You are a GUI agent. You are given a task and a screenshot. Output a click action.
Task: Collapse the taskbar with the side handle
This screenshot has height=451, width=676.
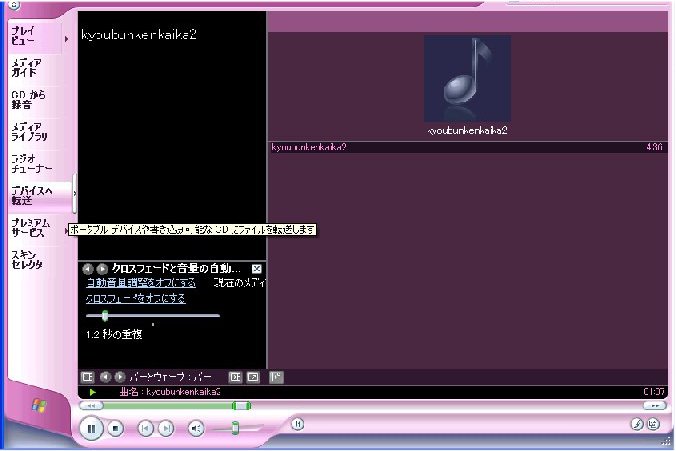pyautogui.click(x=75, y=194)
